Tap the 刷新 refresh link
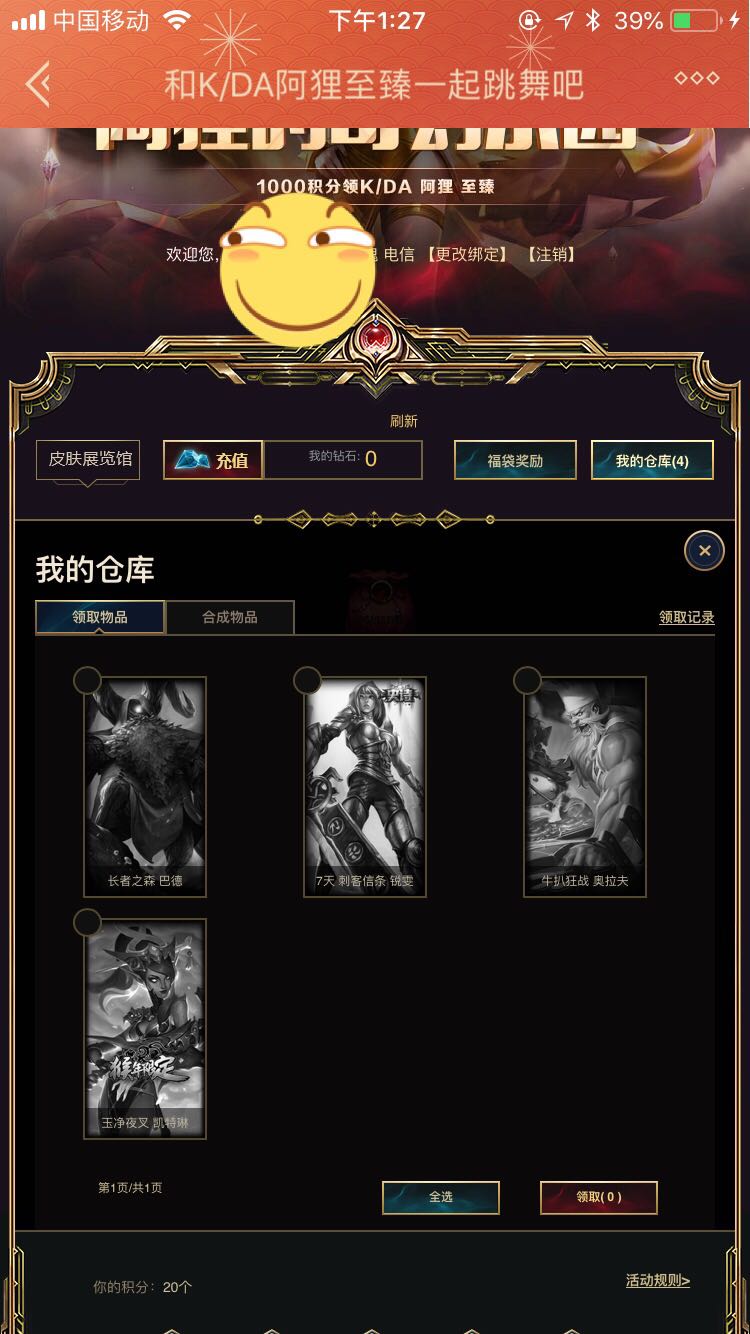This screenshot has width=750, height=1334. [404, 421]
